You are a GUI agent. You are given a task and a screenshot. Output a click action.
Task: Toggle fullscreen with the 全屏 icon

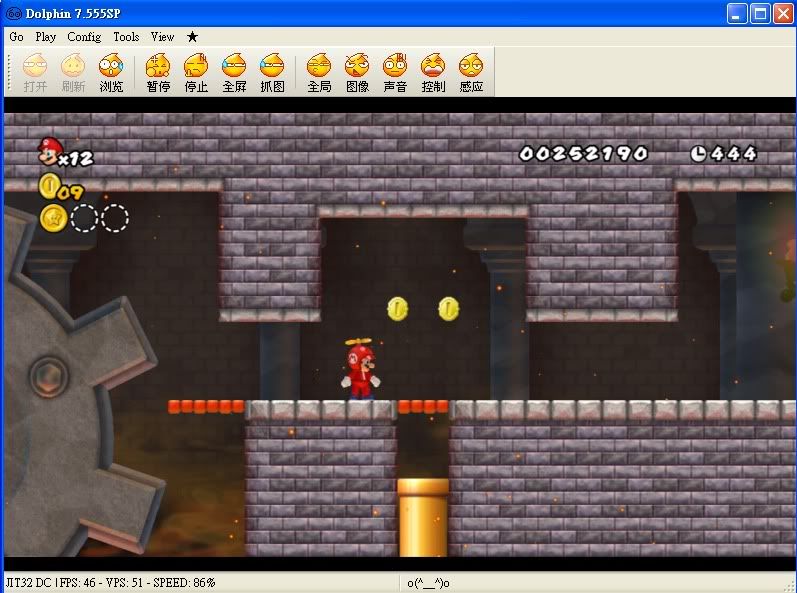[234, 73]
